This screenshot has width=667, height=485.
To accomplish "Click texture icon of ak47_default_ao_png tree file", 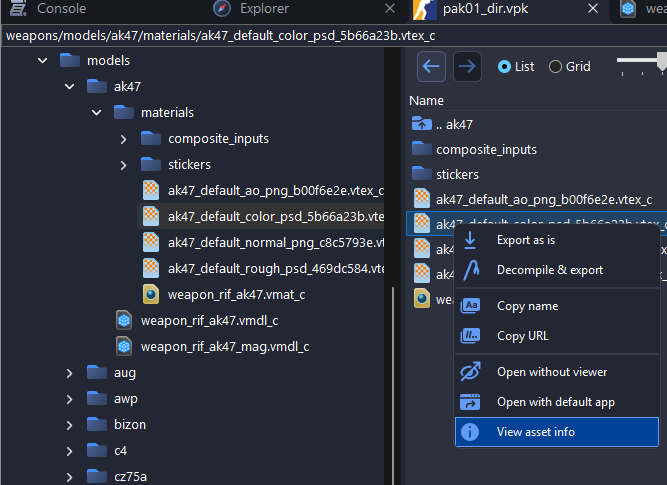I will coord(151,190).
